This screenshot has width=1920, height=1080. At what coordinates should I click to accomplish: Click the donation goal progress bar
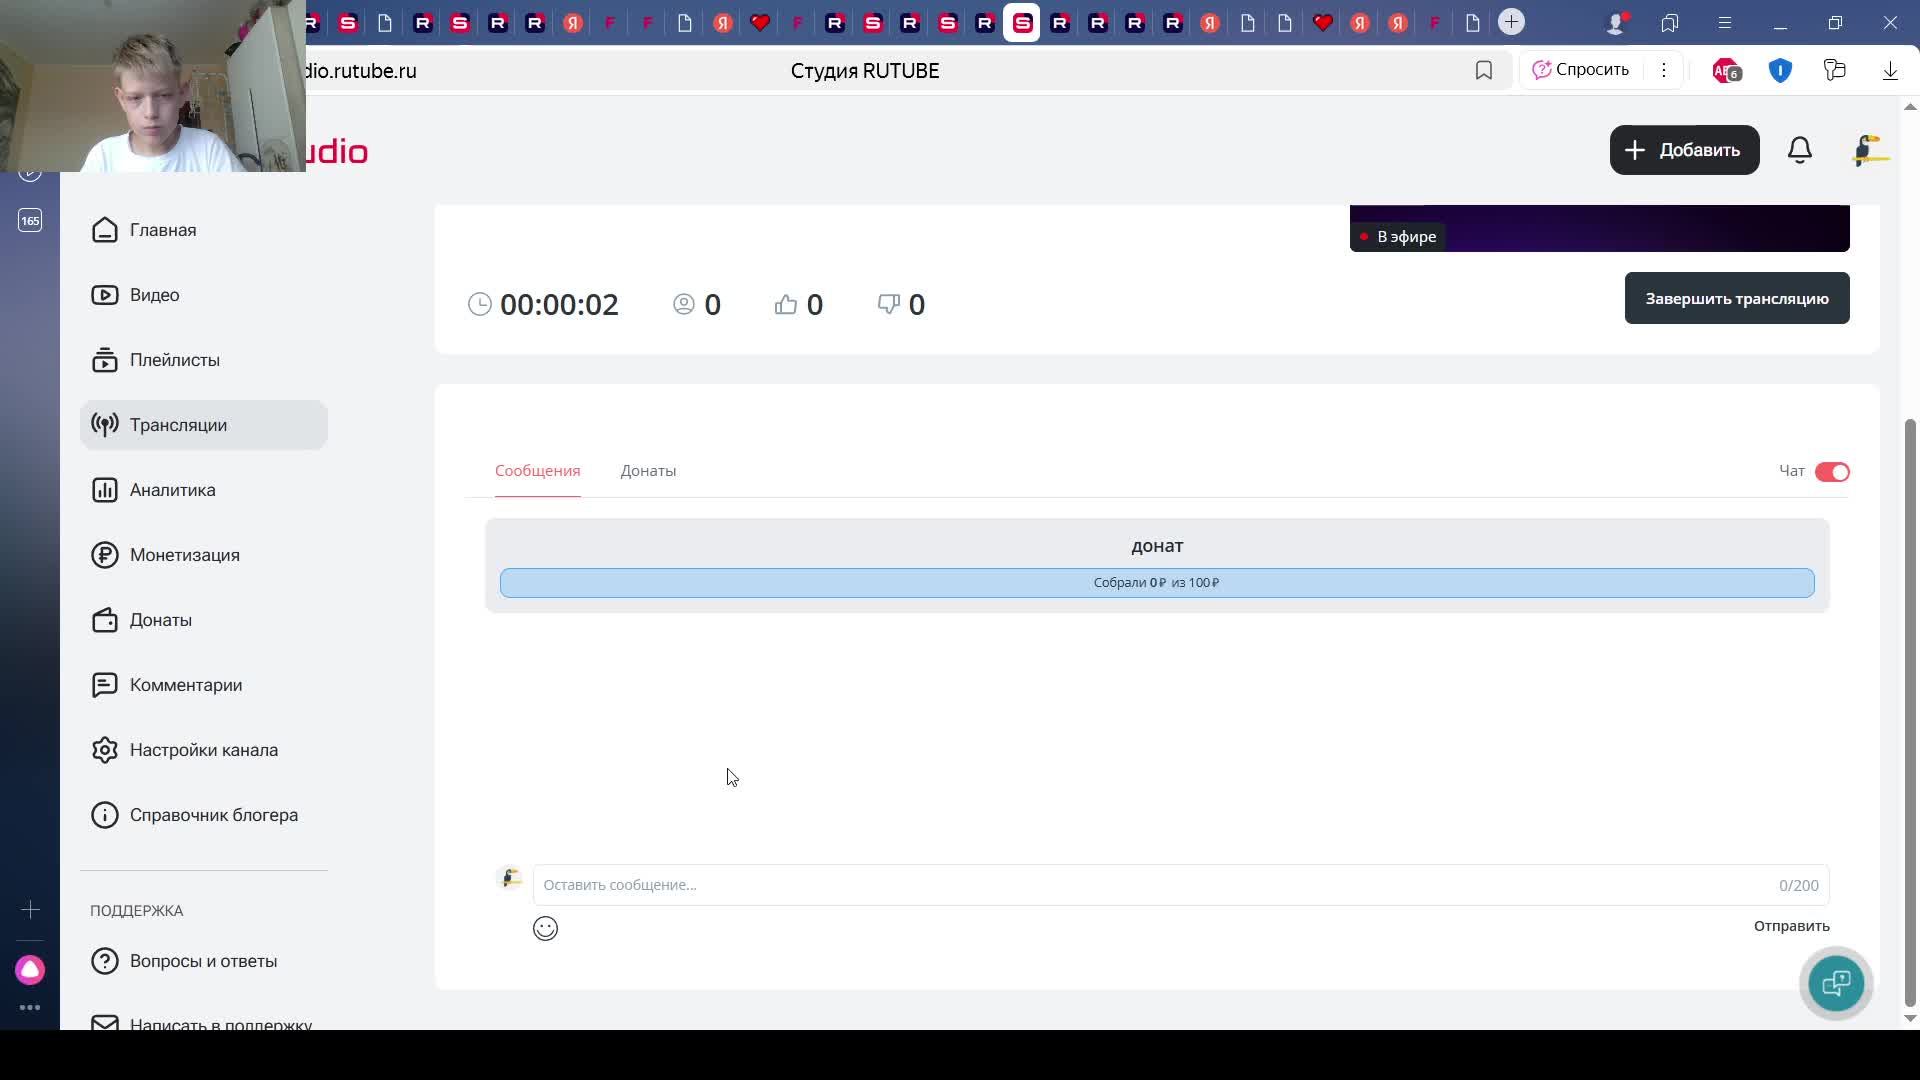[x=1156, y=583]
